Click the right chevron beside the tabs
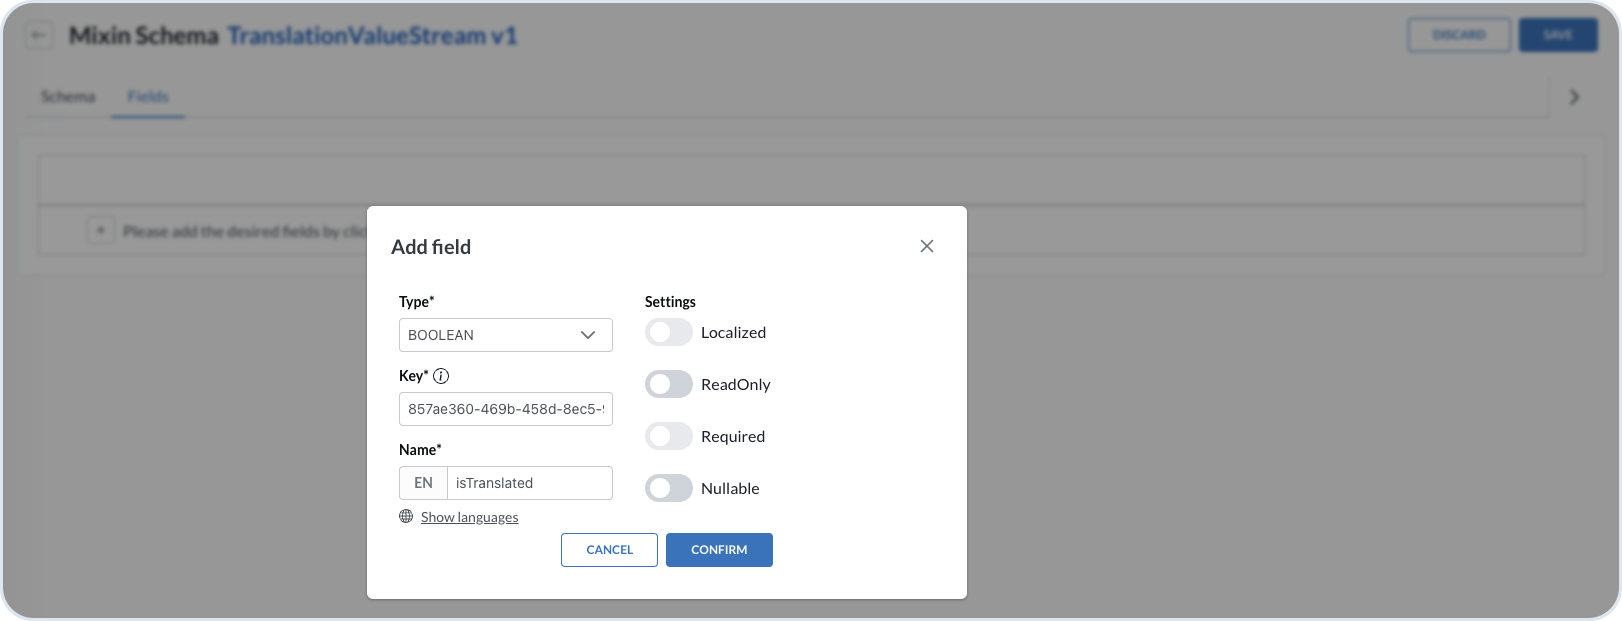 1574,97
